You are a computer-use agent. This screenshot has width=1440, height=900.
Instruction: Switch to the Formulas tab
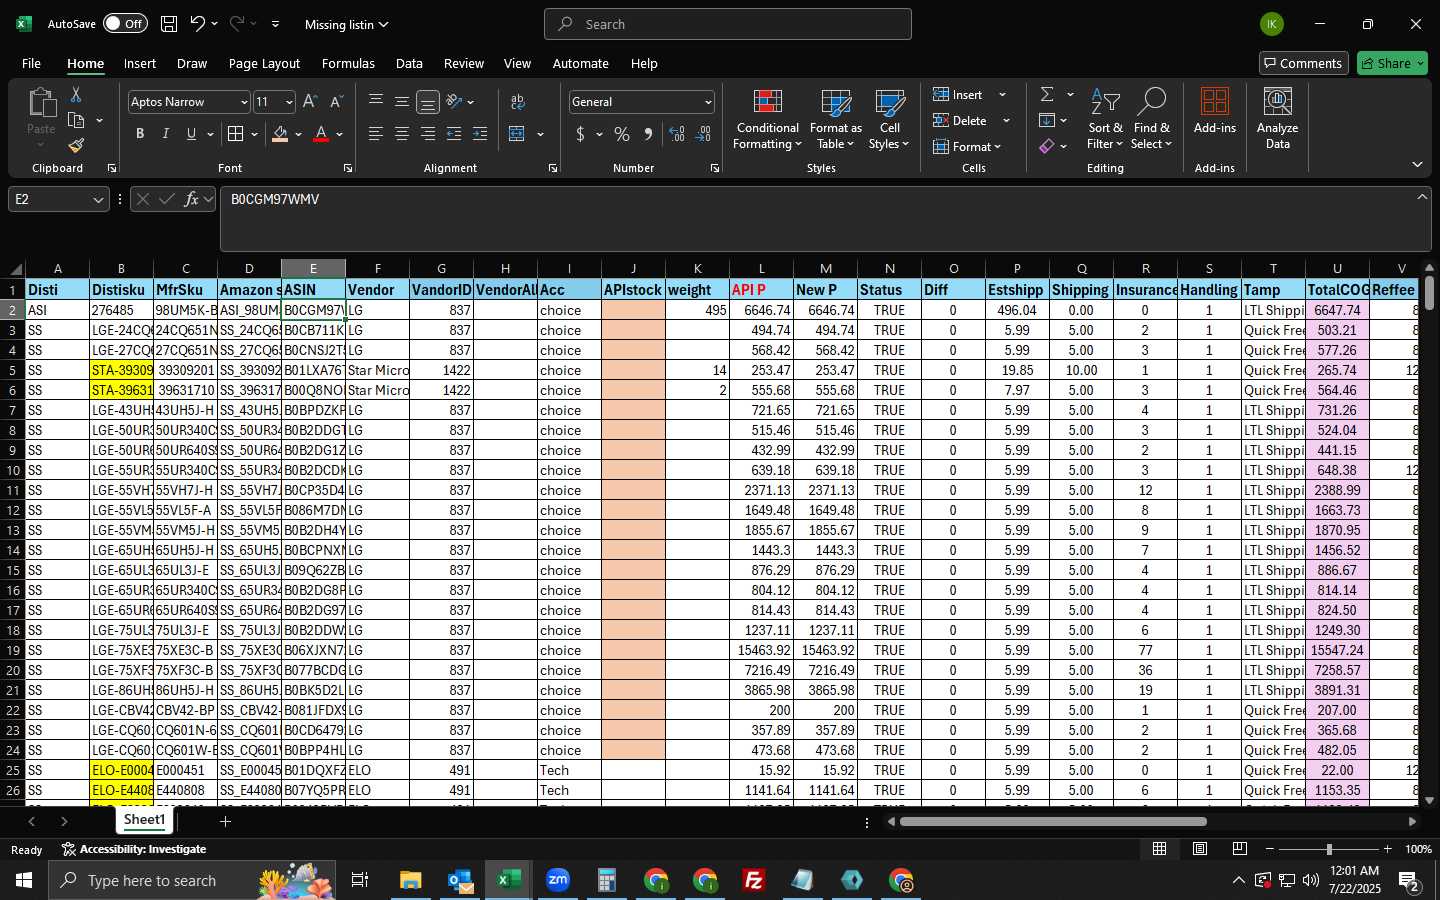click(348, 63)
